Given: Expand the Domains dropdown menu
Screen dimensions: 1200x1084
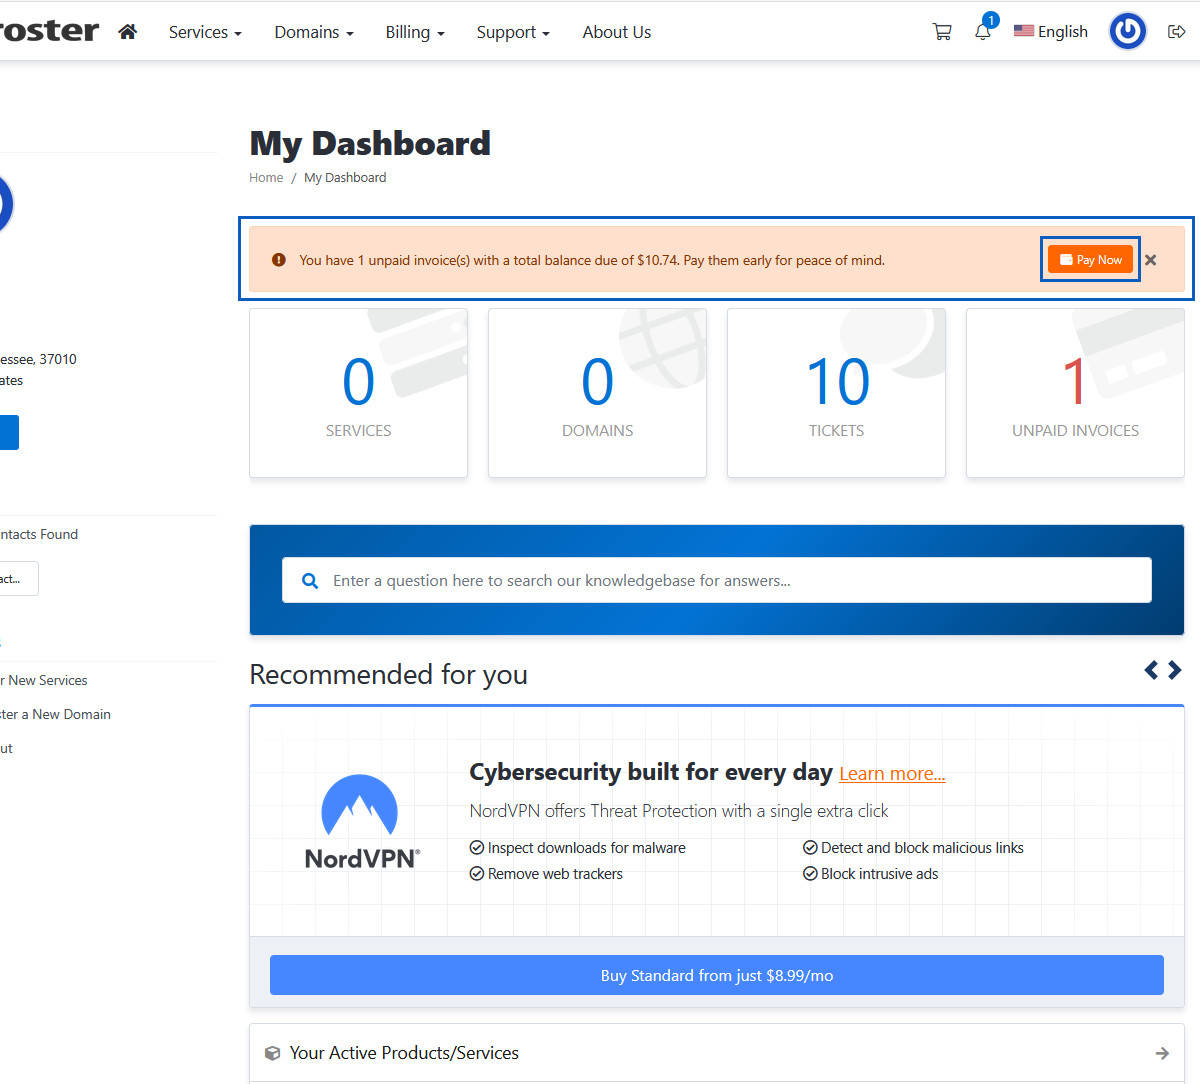Looking at the screenshot, I should click(x=314, y=32).
